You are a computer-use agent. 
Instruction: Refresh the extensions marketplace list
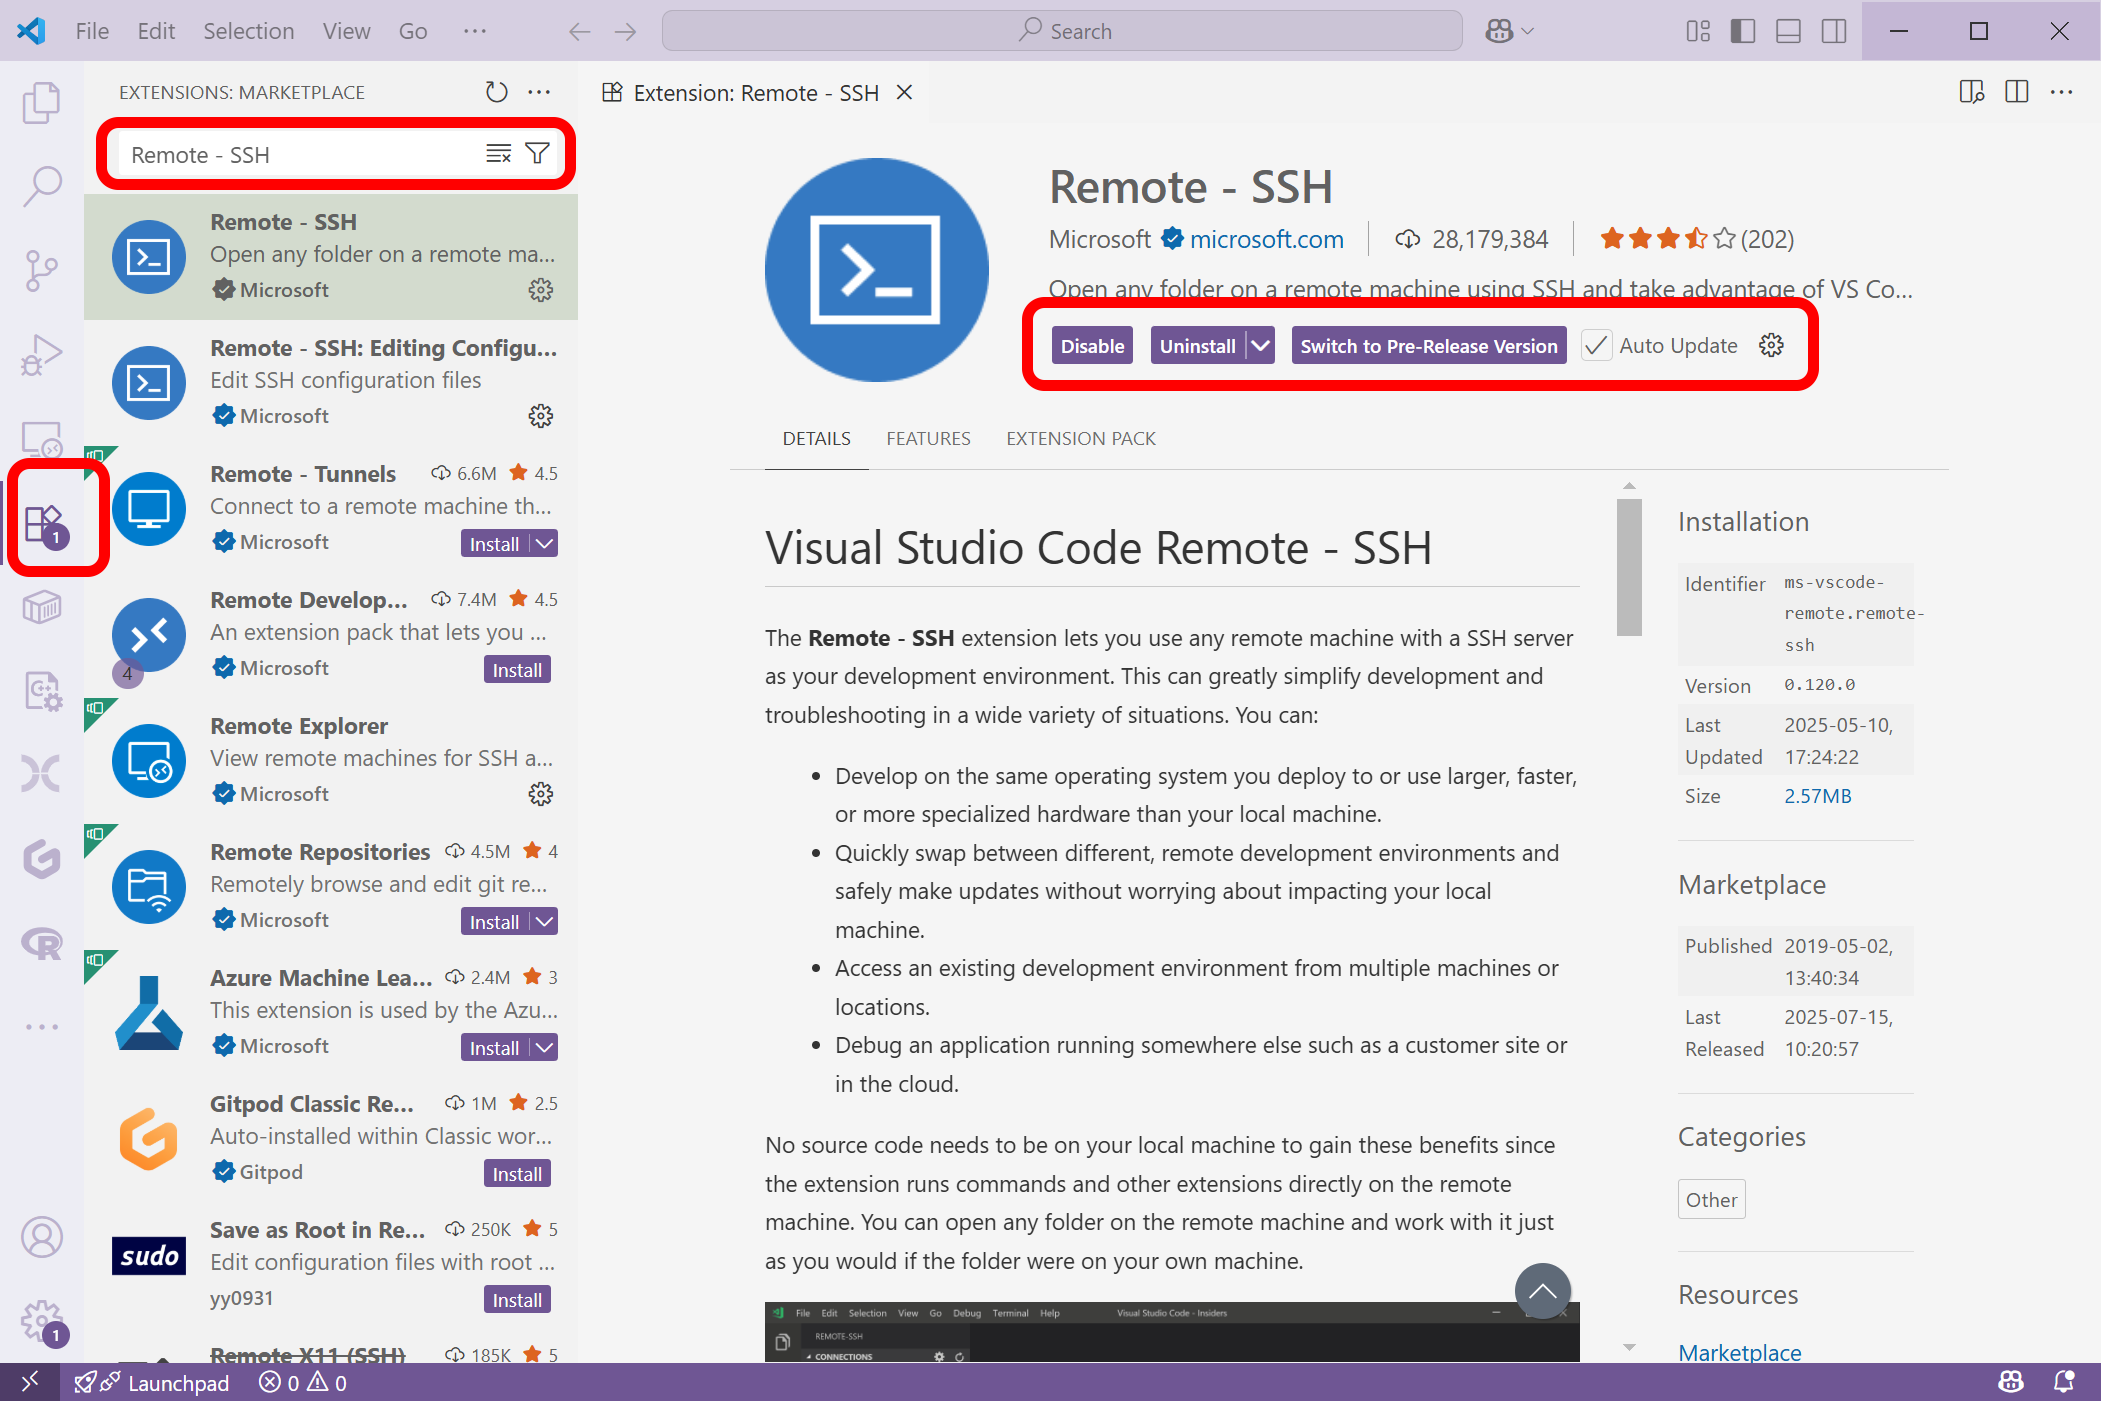point(496,91)
